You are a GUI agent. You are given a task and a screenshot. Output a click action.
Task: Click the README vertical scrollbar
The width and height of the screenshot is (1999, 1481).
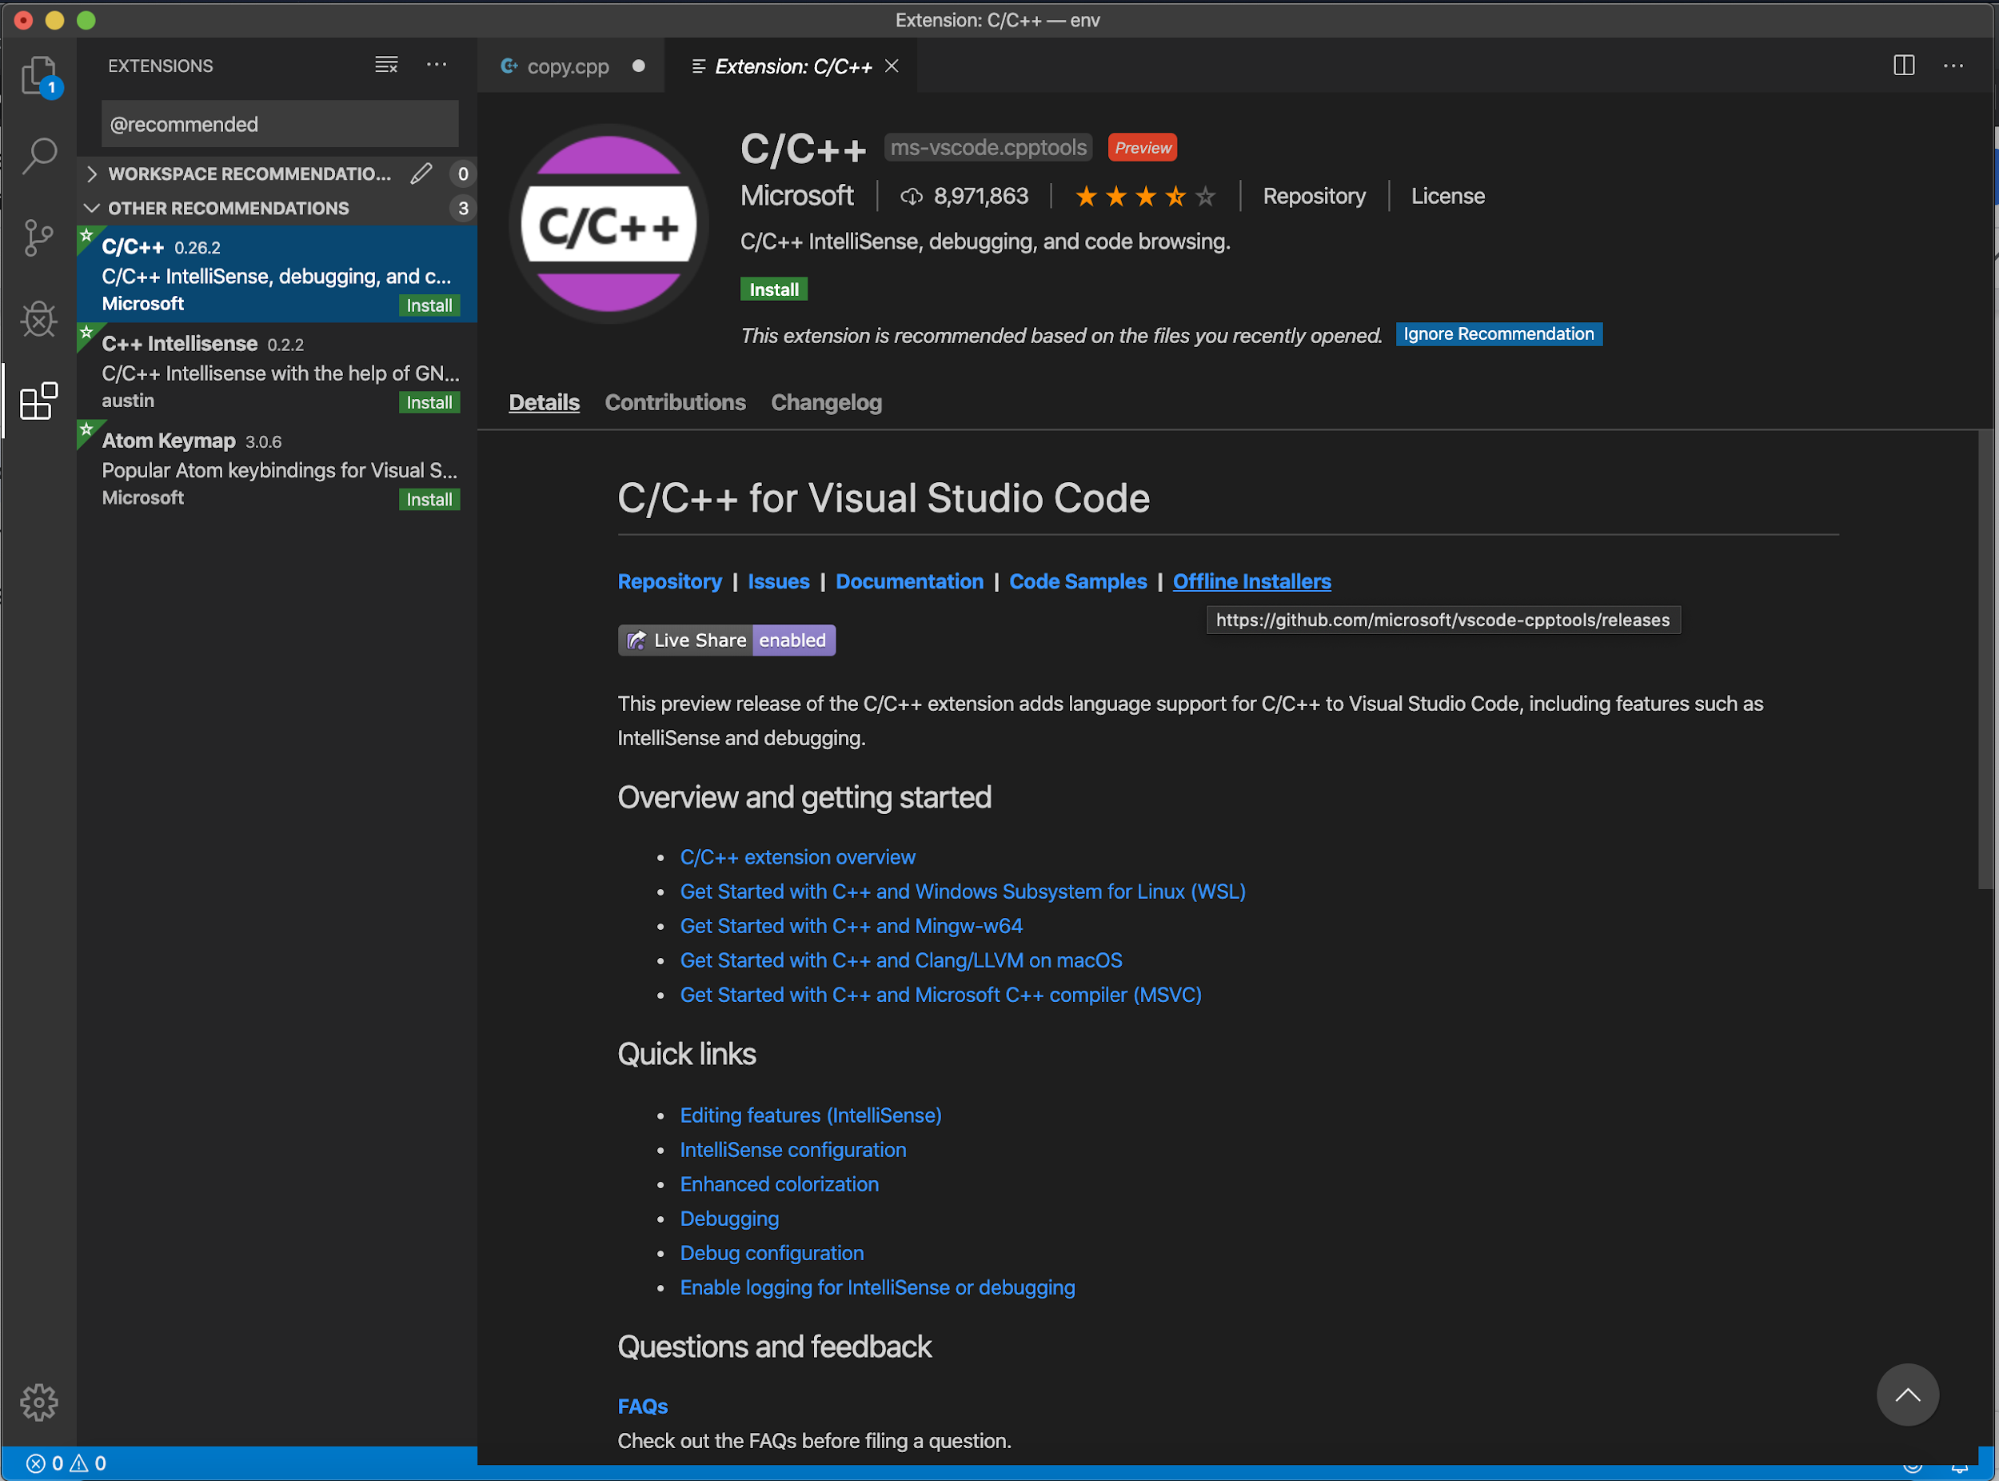1985,659
